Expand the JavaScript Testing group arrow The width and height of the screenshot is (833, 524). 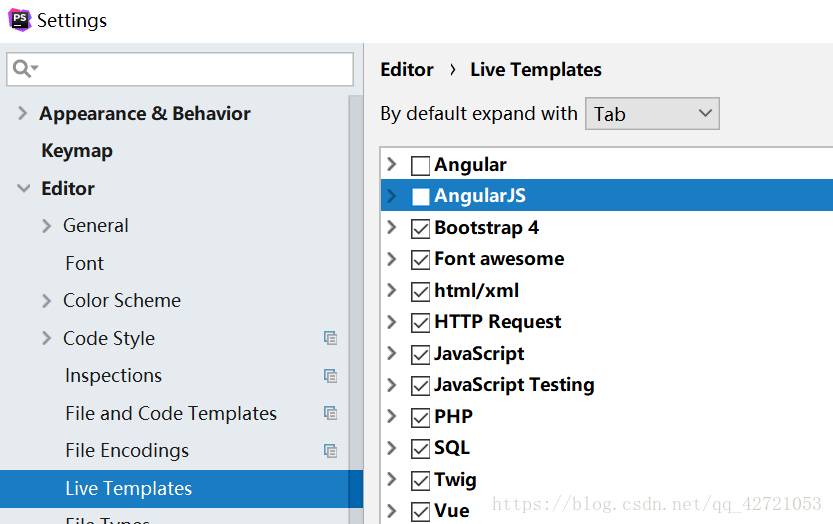tap(392, 385)
